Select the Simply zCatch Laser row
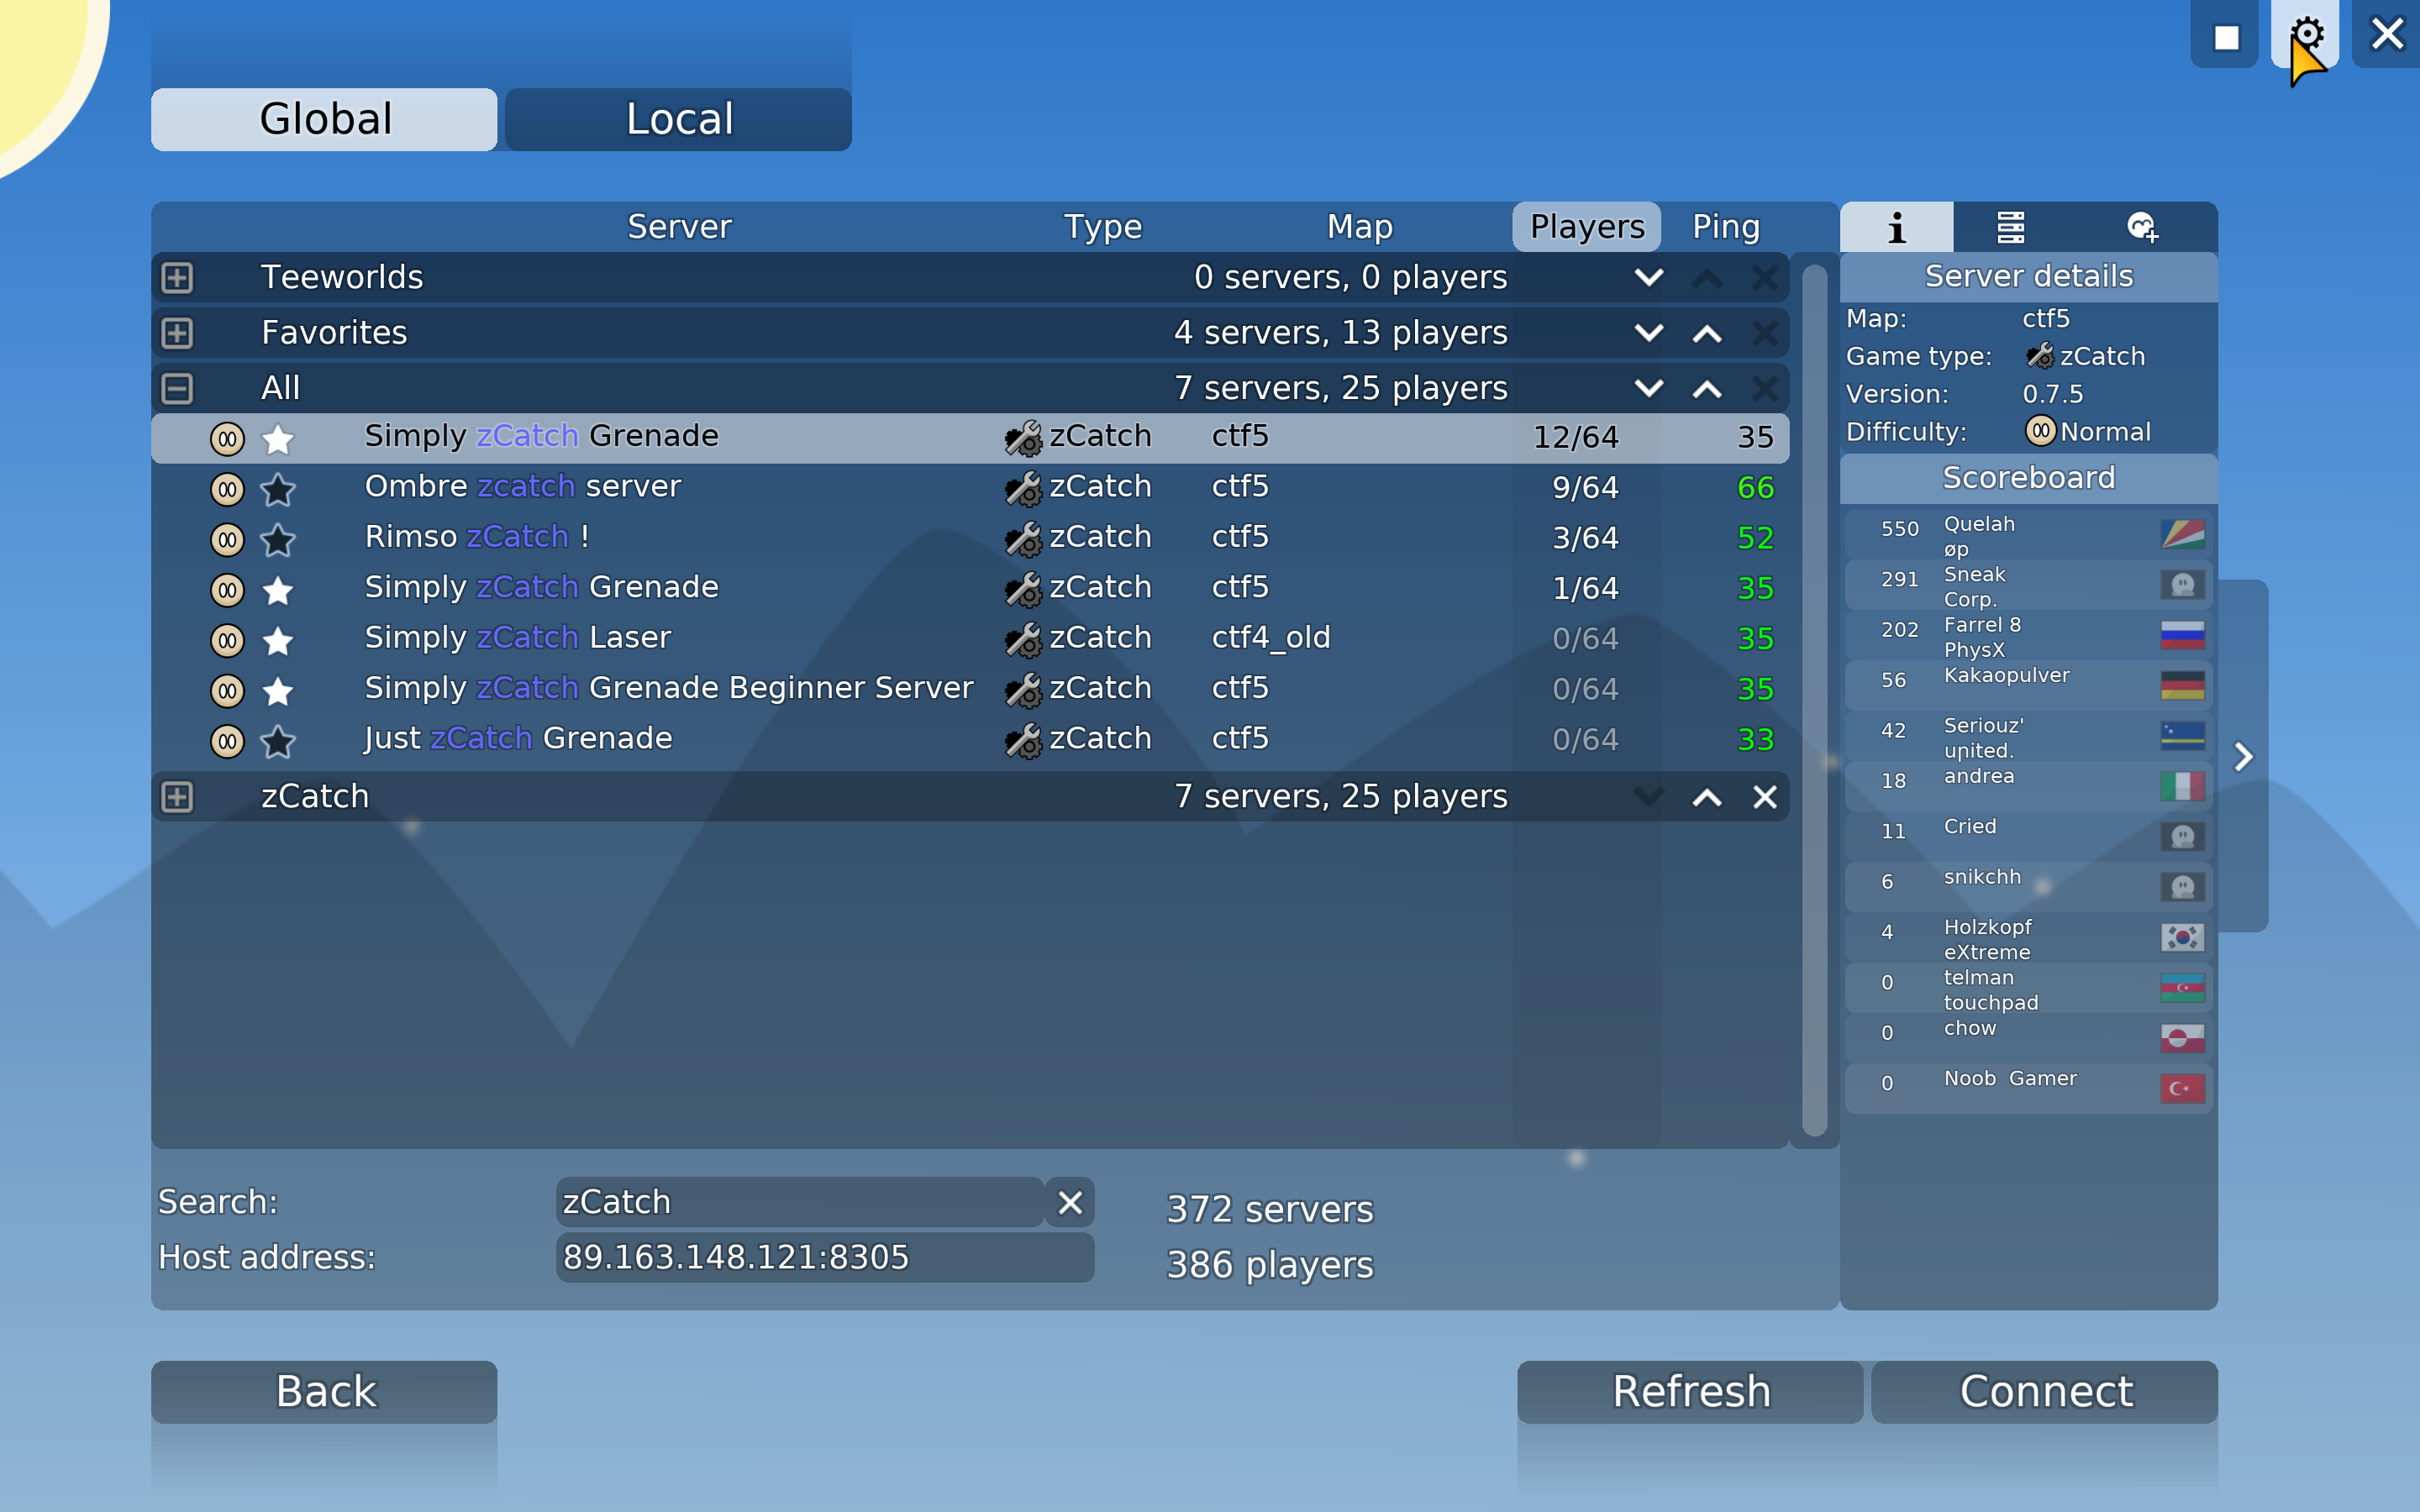 click(970, 639)
